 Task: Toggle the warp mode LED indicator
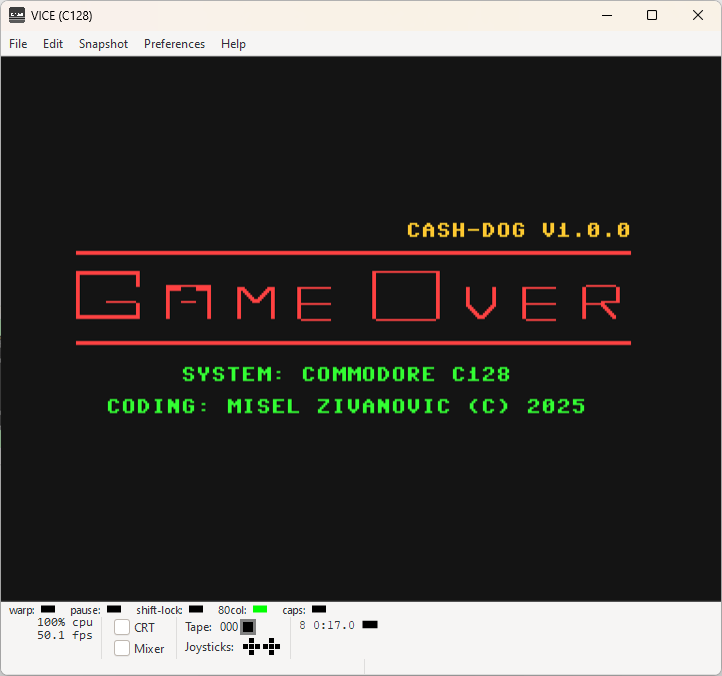(48, 609)
